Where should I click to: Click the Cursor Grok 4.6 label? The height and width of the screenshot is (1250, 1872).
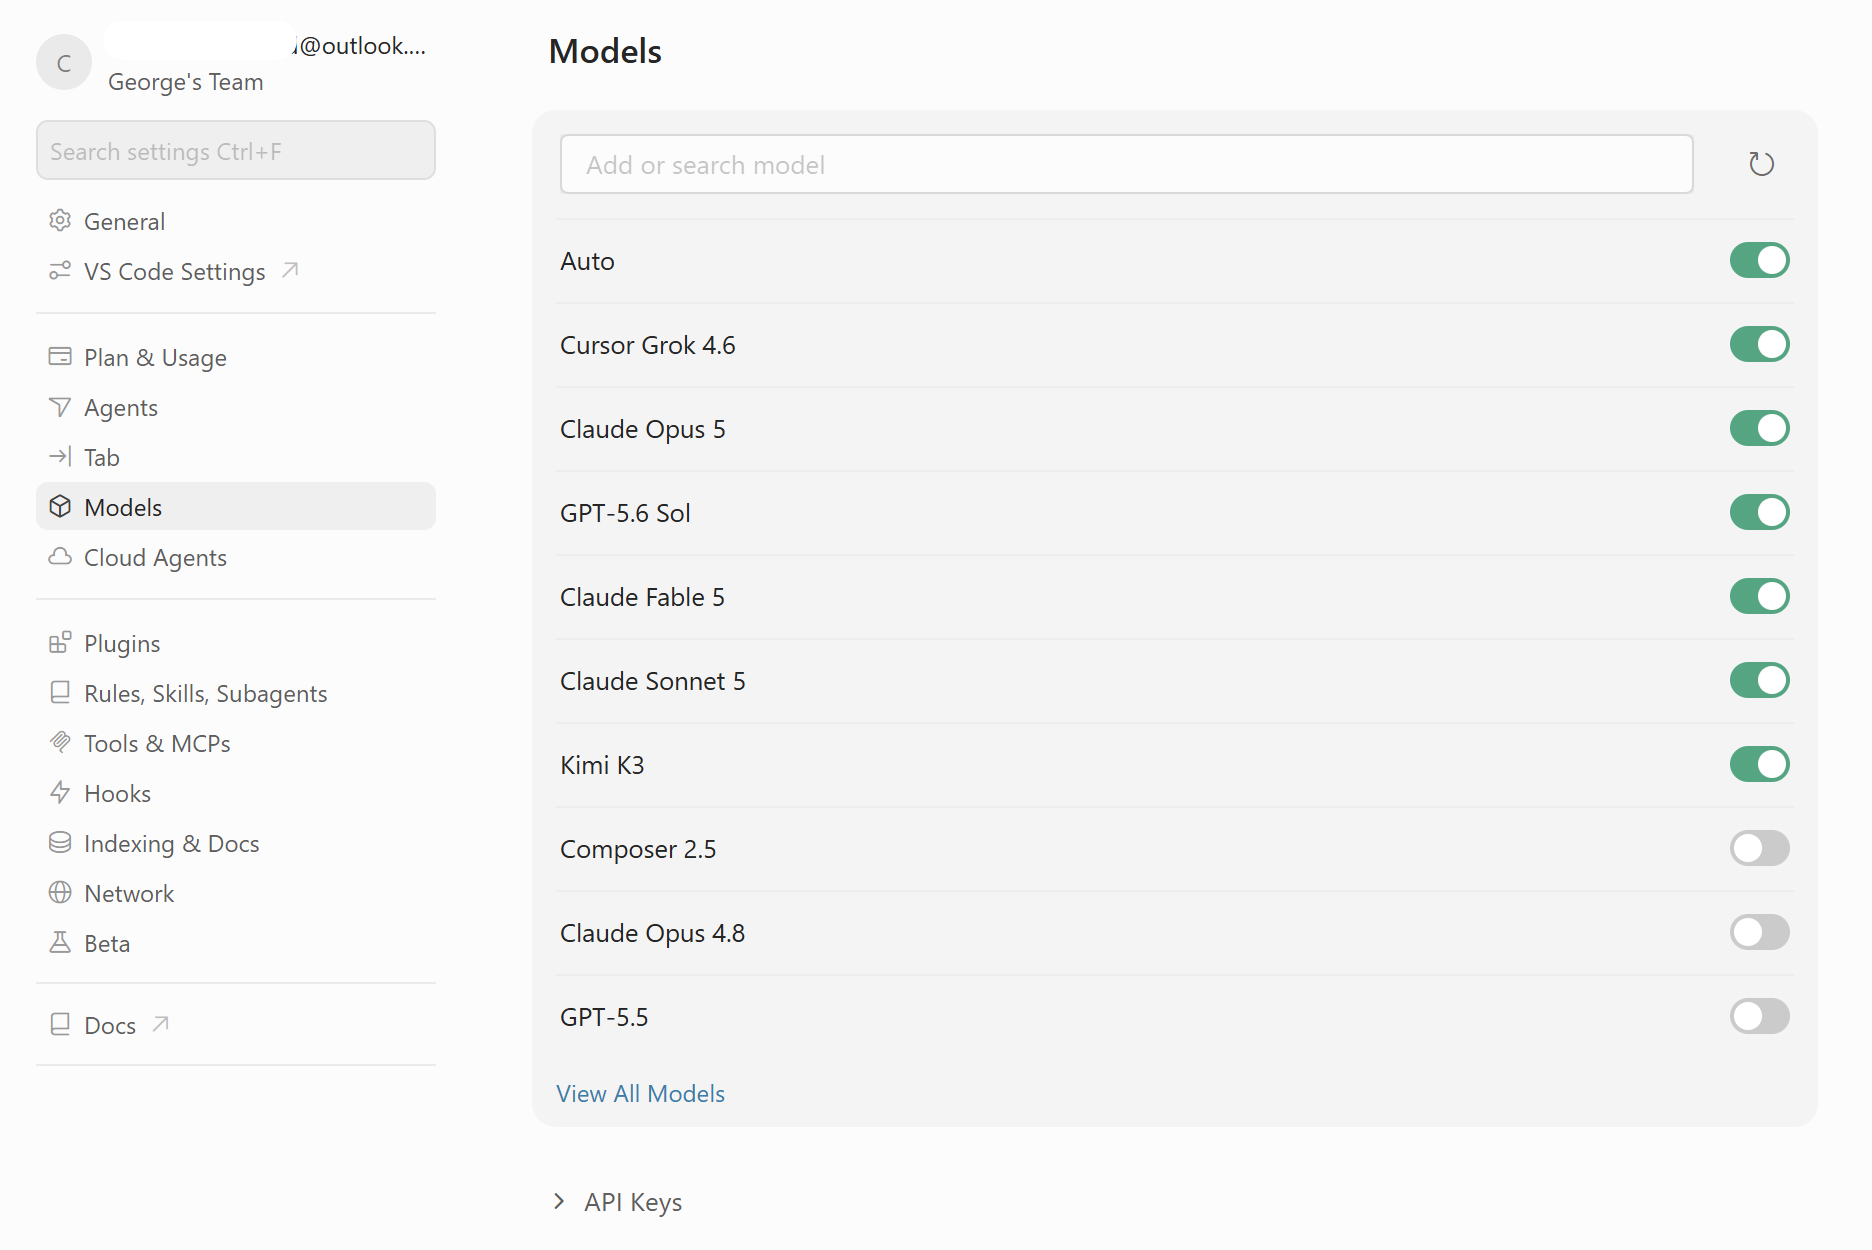[647, 345]
